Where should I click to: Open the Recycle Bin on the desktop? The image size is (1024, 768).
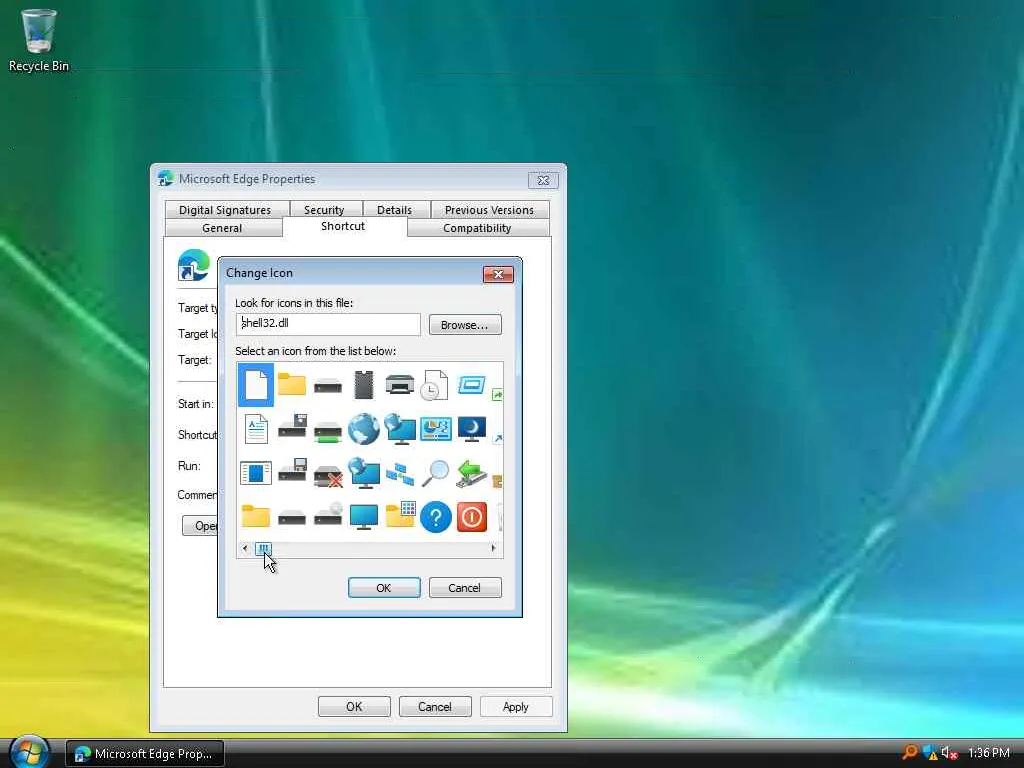pos(39,40)
